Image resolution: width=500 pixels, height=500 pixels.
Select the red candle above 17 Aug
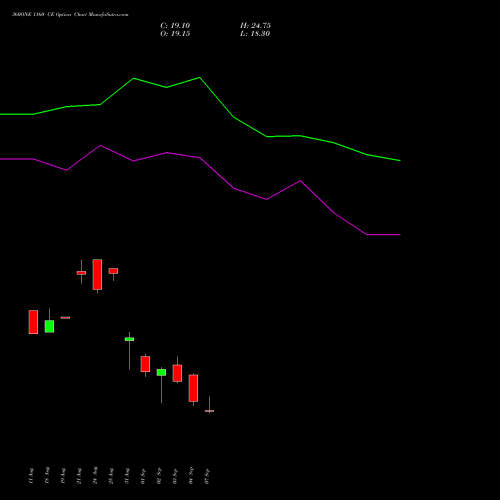[x=33, y=322]
